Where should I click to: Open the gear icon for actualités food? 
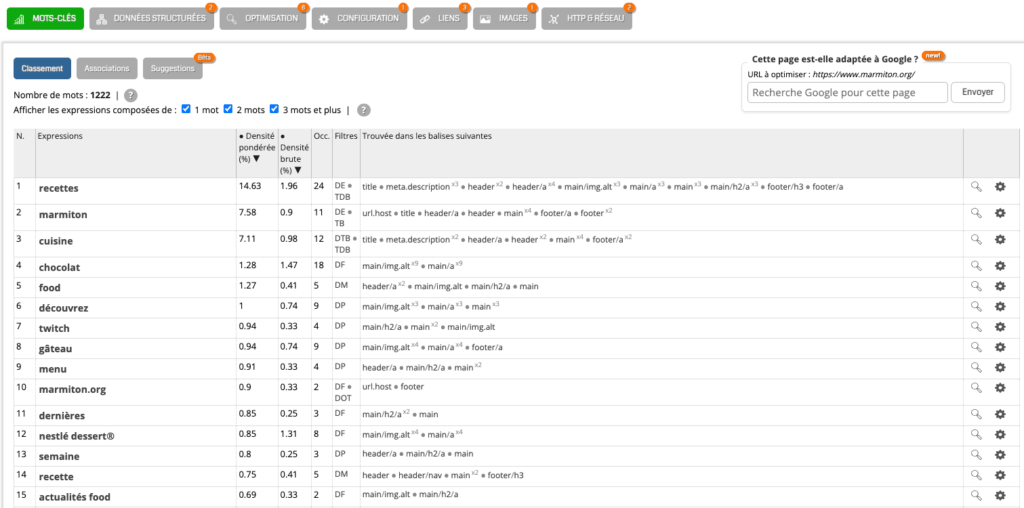[x=999, y=496]
